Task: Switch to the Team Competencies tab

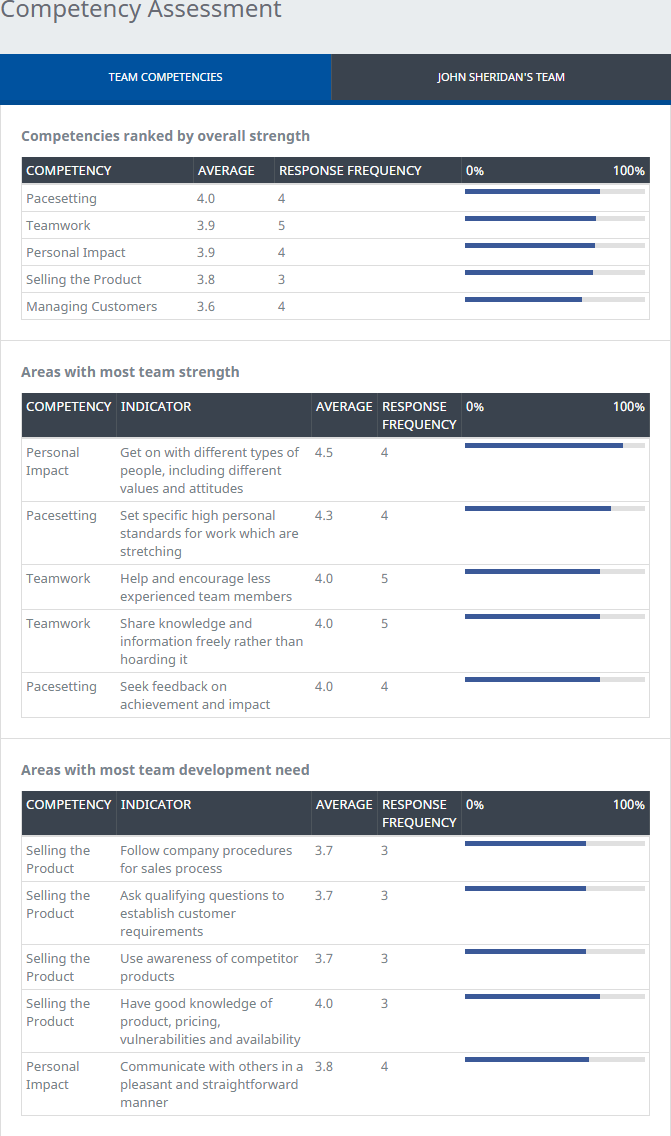Action: point(165,77)
